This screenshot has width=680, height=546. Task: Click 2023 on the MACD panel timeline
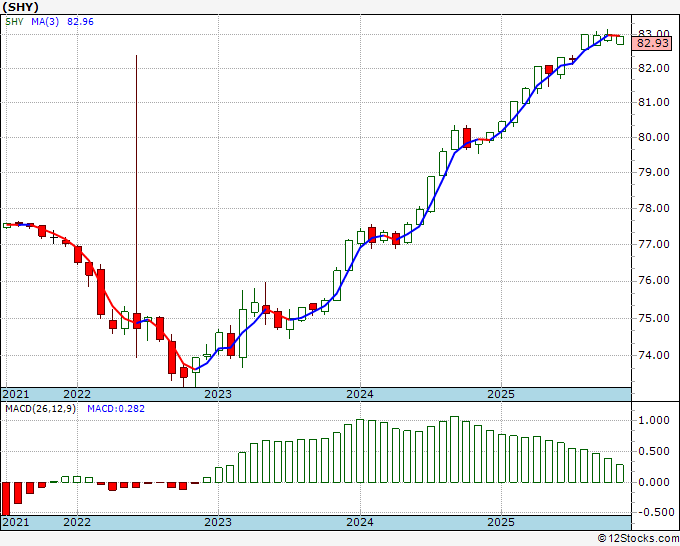point(218,522)
